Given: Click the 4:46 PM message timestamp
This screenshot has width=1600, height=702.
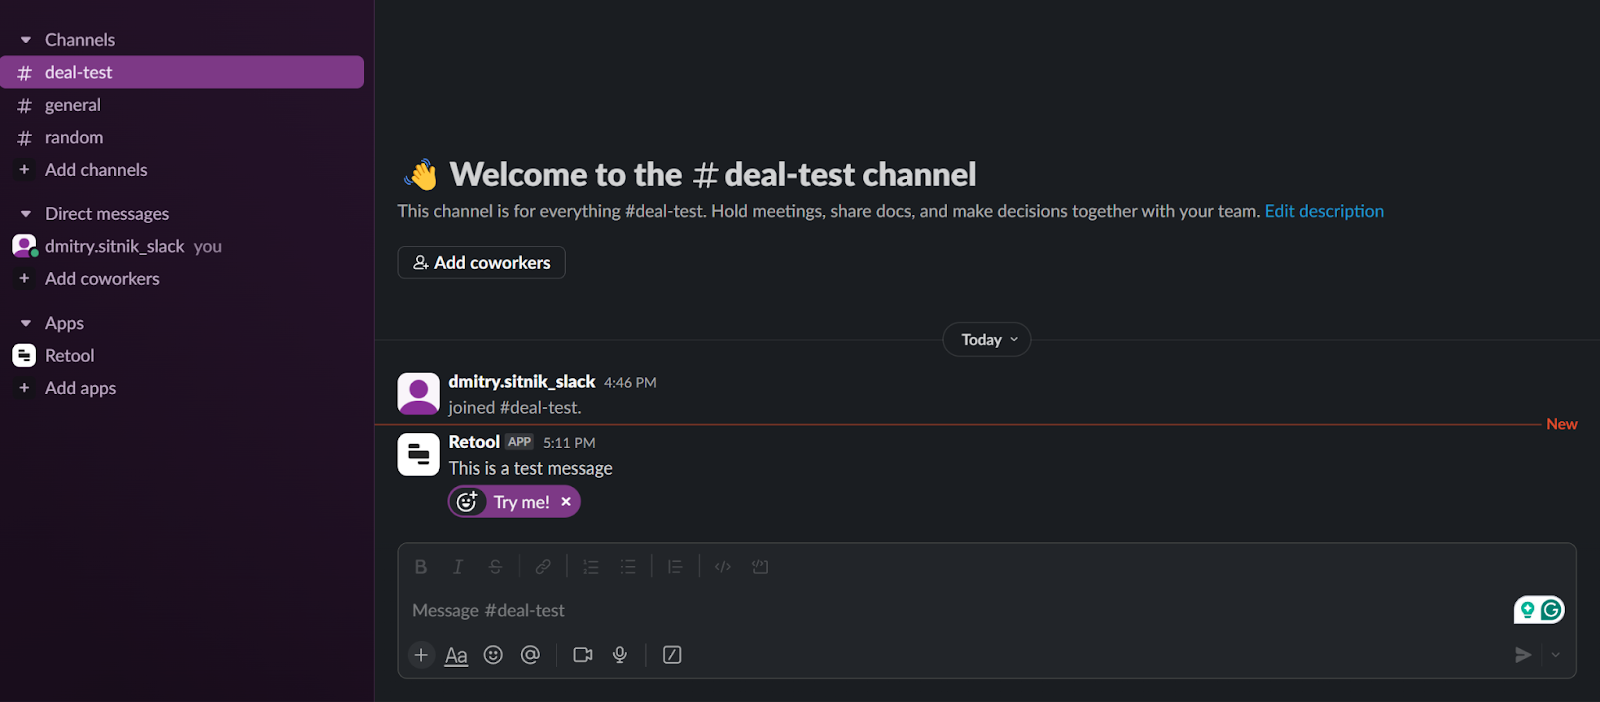Looking at the screenshot, I should [630, 383].
